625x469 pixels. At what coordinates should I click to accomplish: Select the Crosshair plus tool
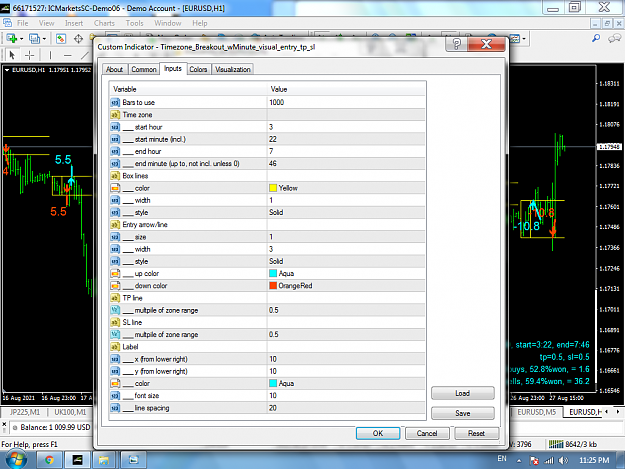coord(29,55)
